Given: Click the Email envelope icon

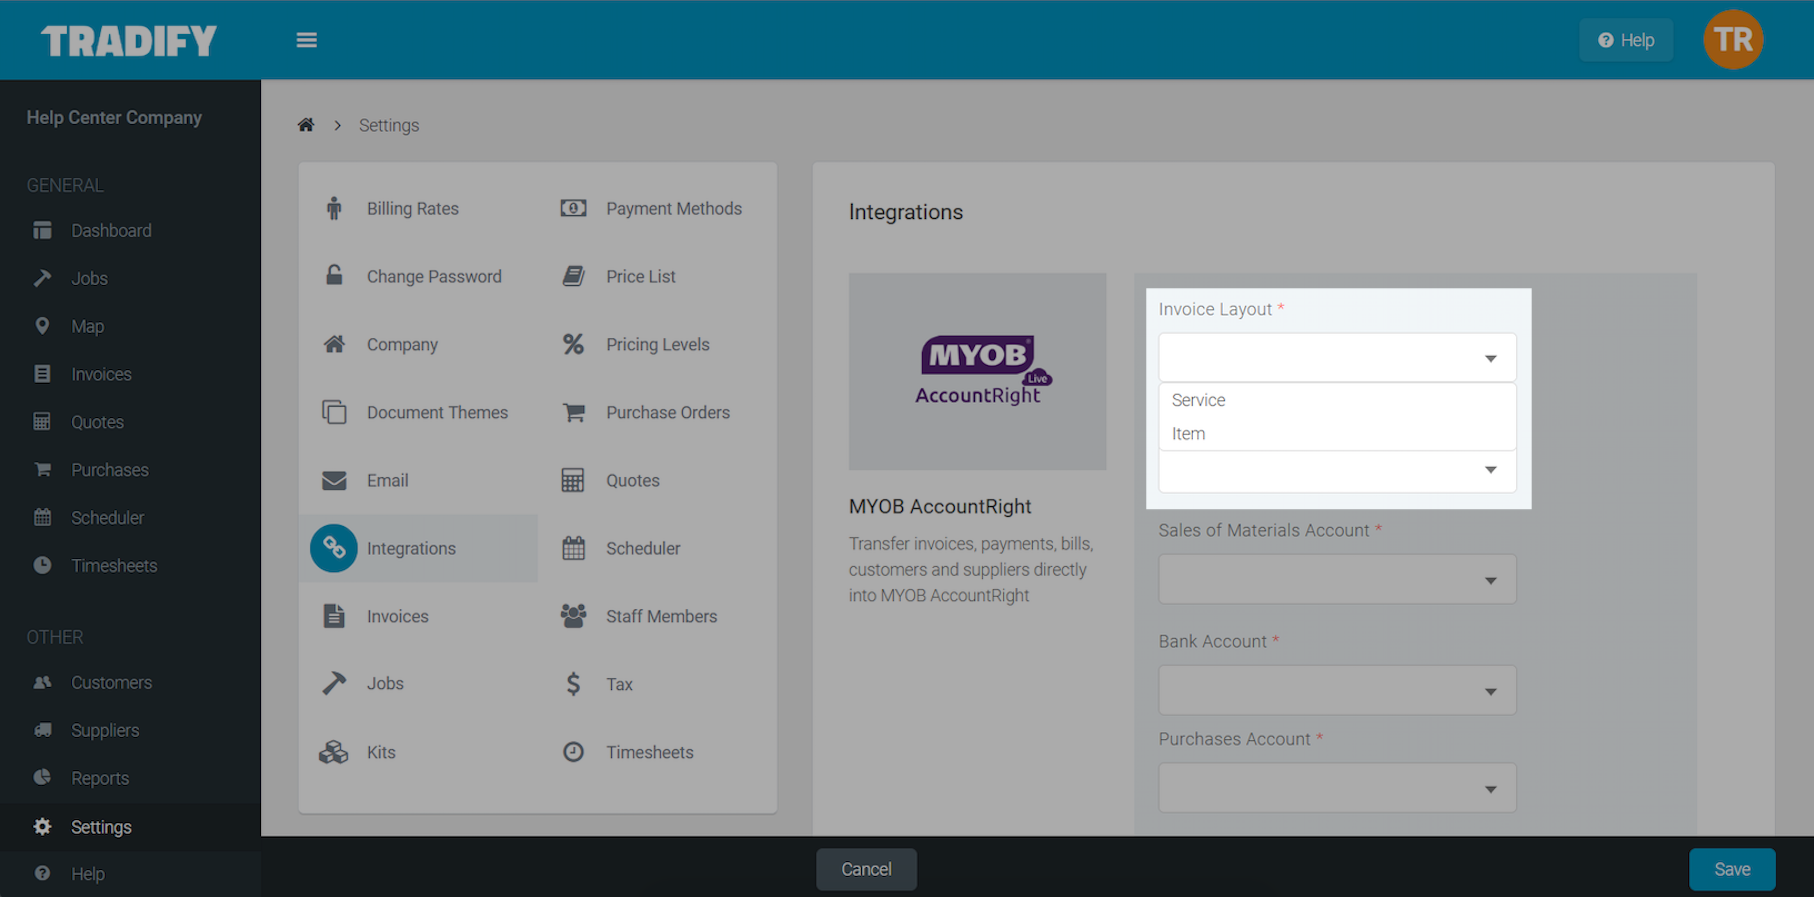Looking at the screenshot, I should click(x=334, y=481).
